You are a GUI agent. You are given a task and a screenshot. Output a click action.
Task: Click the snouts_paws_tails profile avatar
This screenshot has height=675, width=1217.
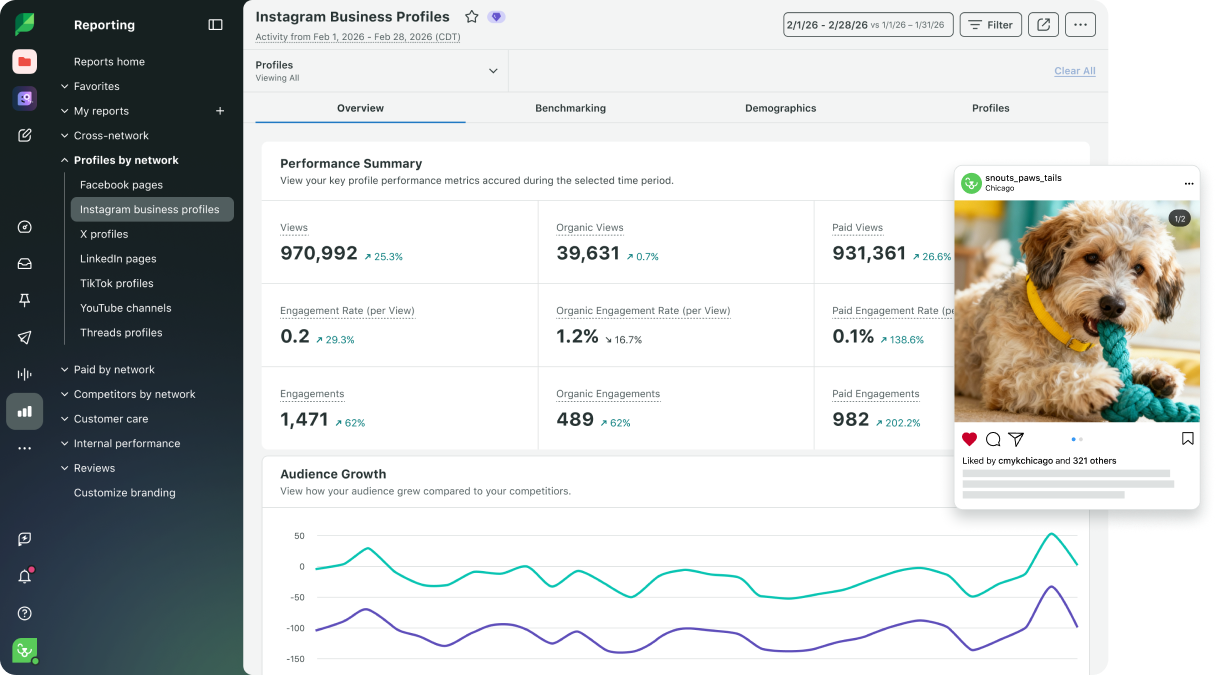971,183
